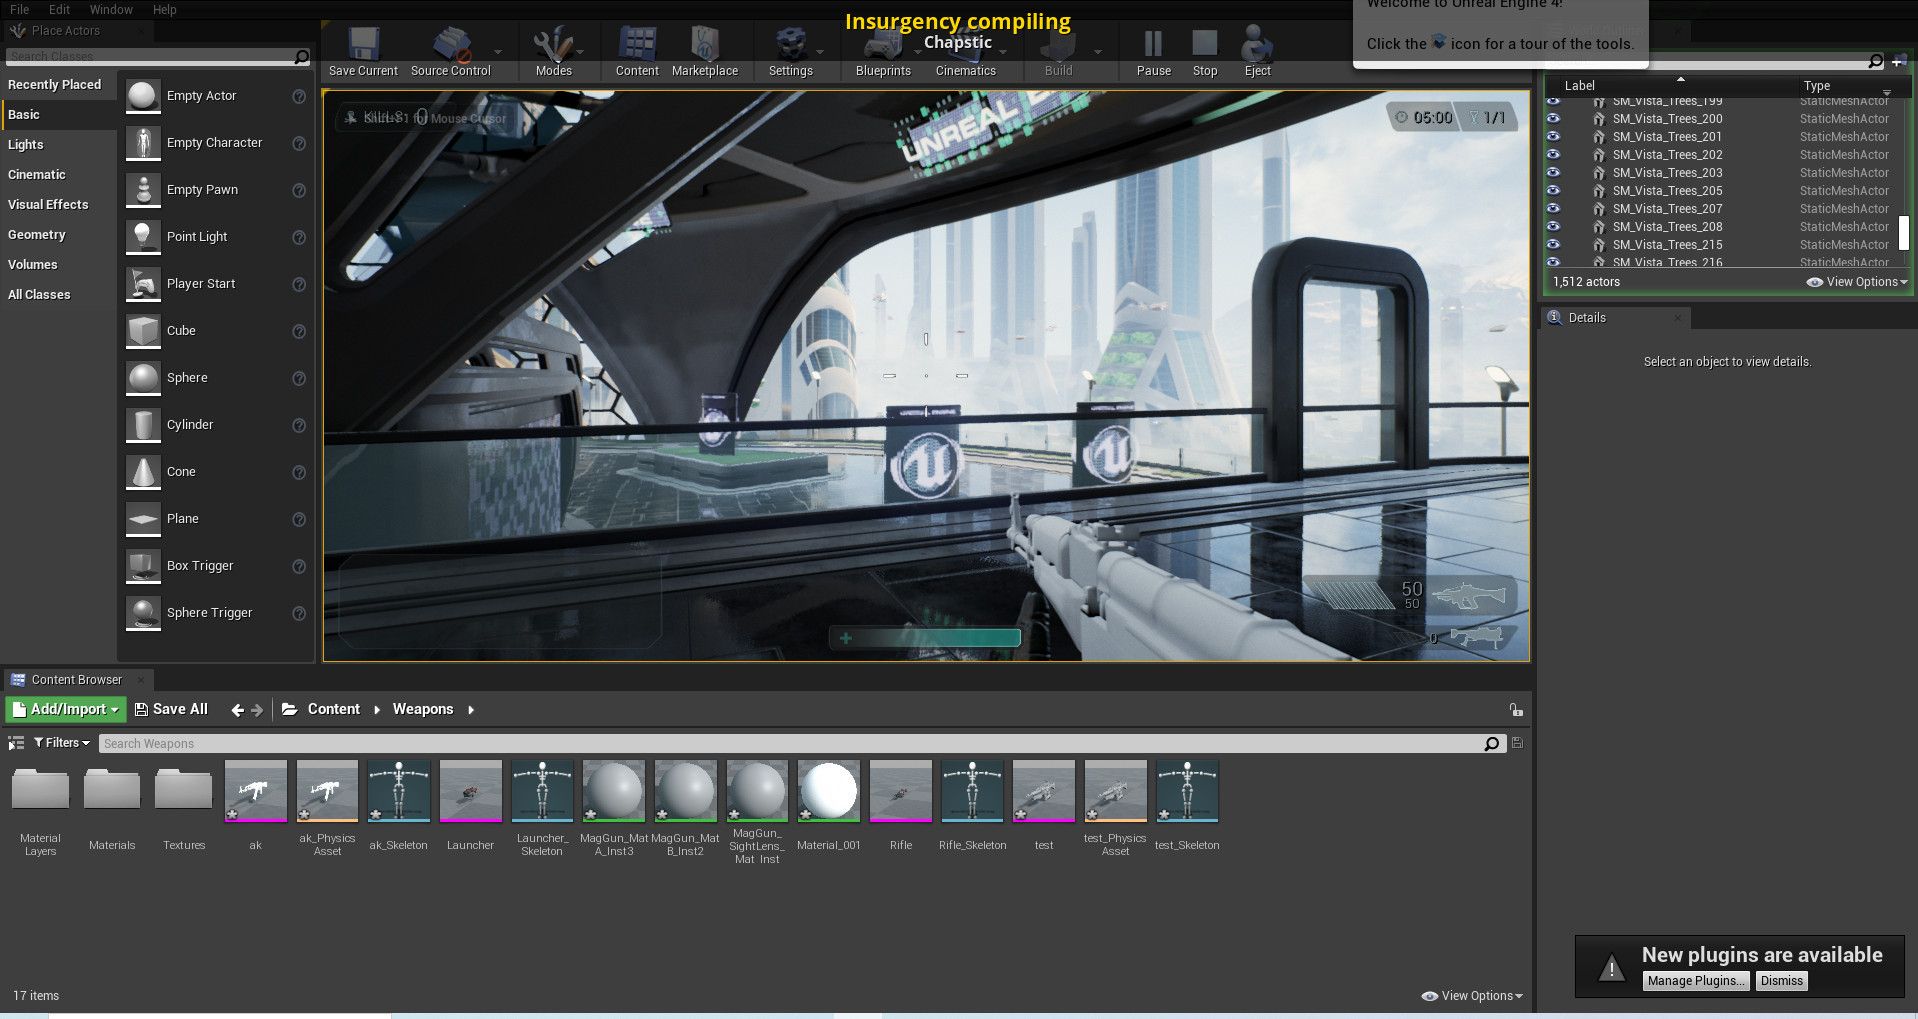Expand the Source Control dropdown arrow
The width and height of the screenshot is (1918, 1019).
(498, 52)
